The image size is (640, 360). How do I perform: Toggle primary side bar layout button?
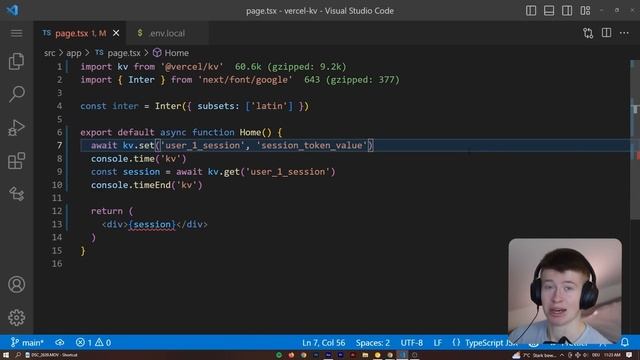pos(531,11)
